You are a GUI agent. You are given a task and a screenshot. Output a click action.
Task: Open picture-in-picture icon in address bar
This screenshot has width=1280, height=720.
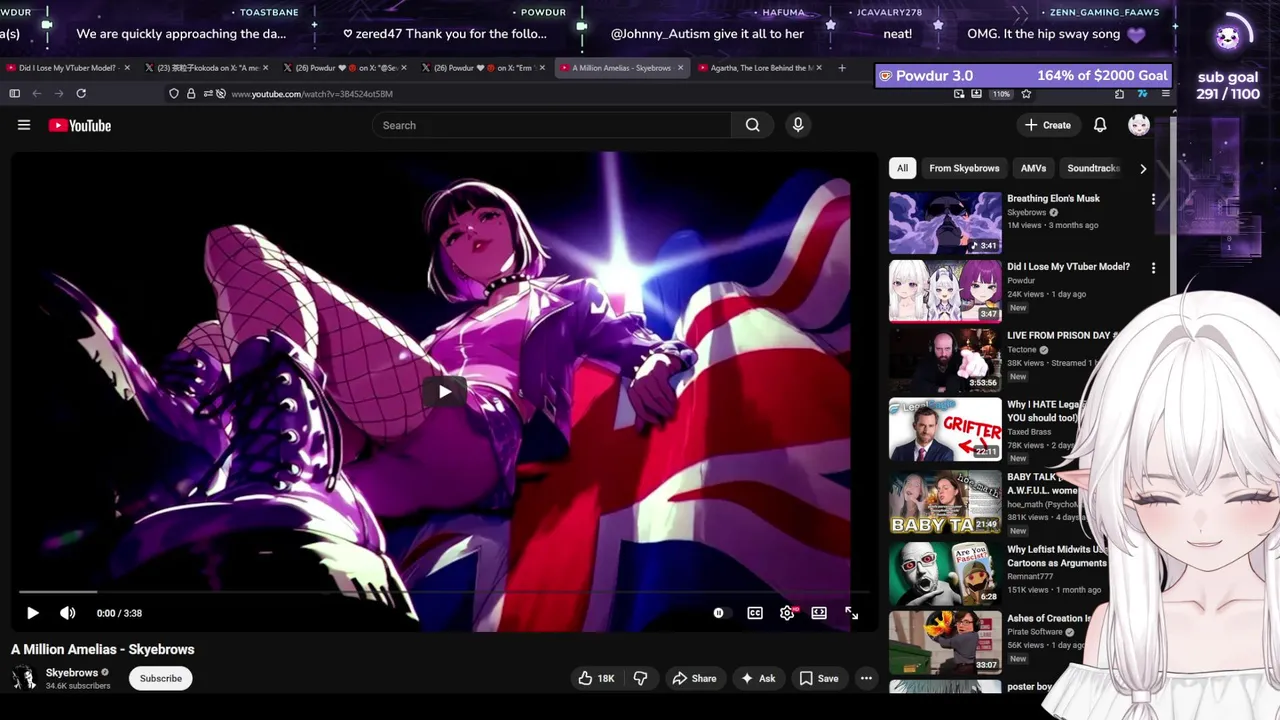[959, 93]
